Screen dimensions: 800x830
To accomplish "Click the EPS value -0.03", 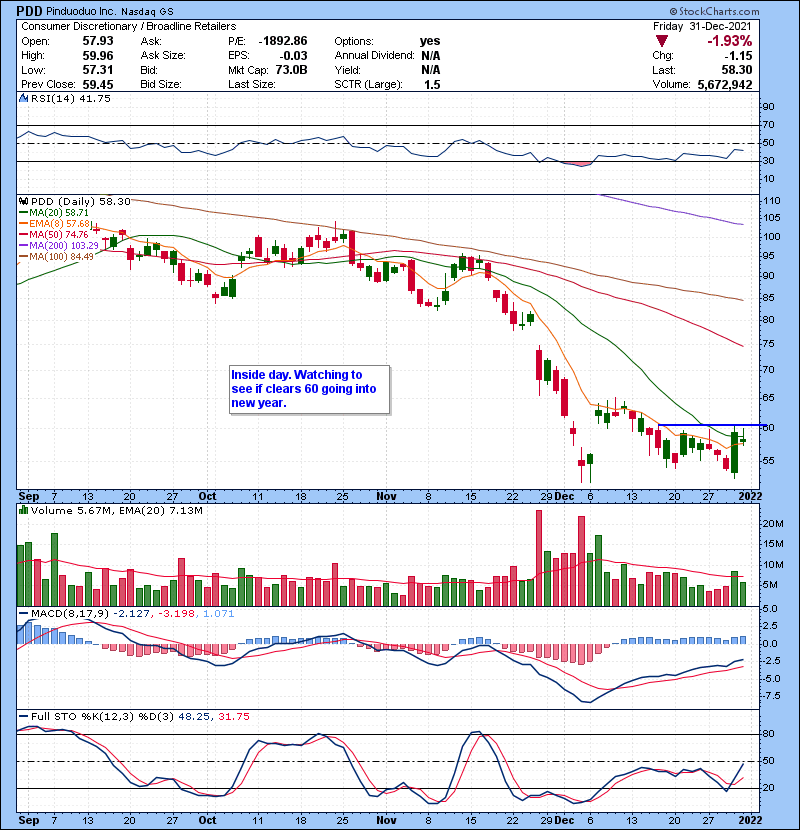I will click(x=292, y=56).
